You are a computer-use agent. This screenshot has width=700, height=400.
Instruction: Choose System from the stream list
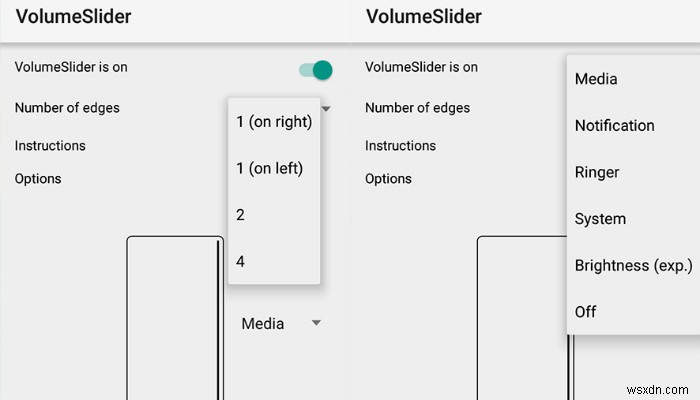coord(600,219)
